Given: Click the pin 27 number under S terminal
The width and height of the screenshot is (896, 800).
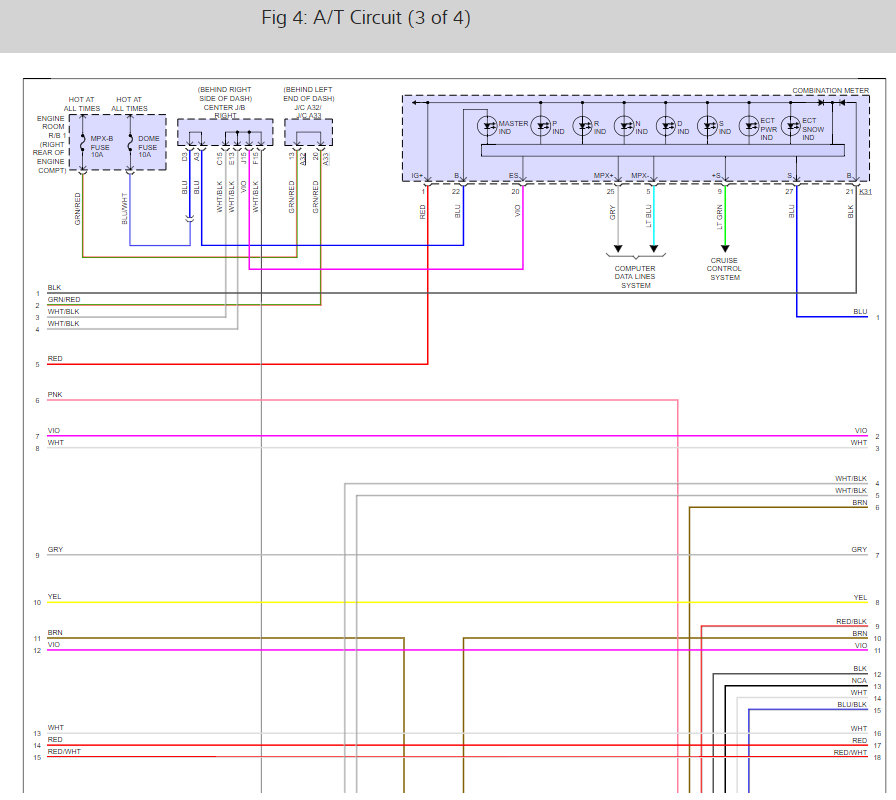Looking at the screenshot, I should click(x=789, y=191).
